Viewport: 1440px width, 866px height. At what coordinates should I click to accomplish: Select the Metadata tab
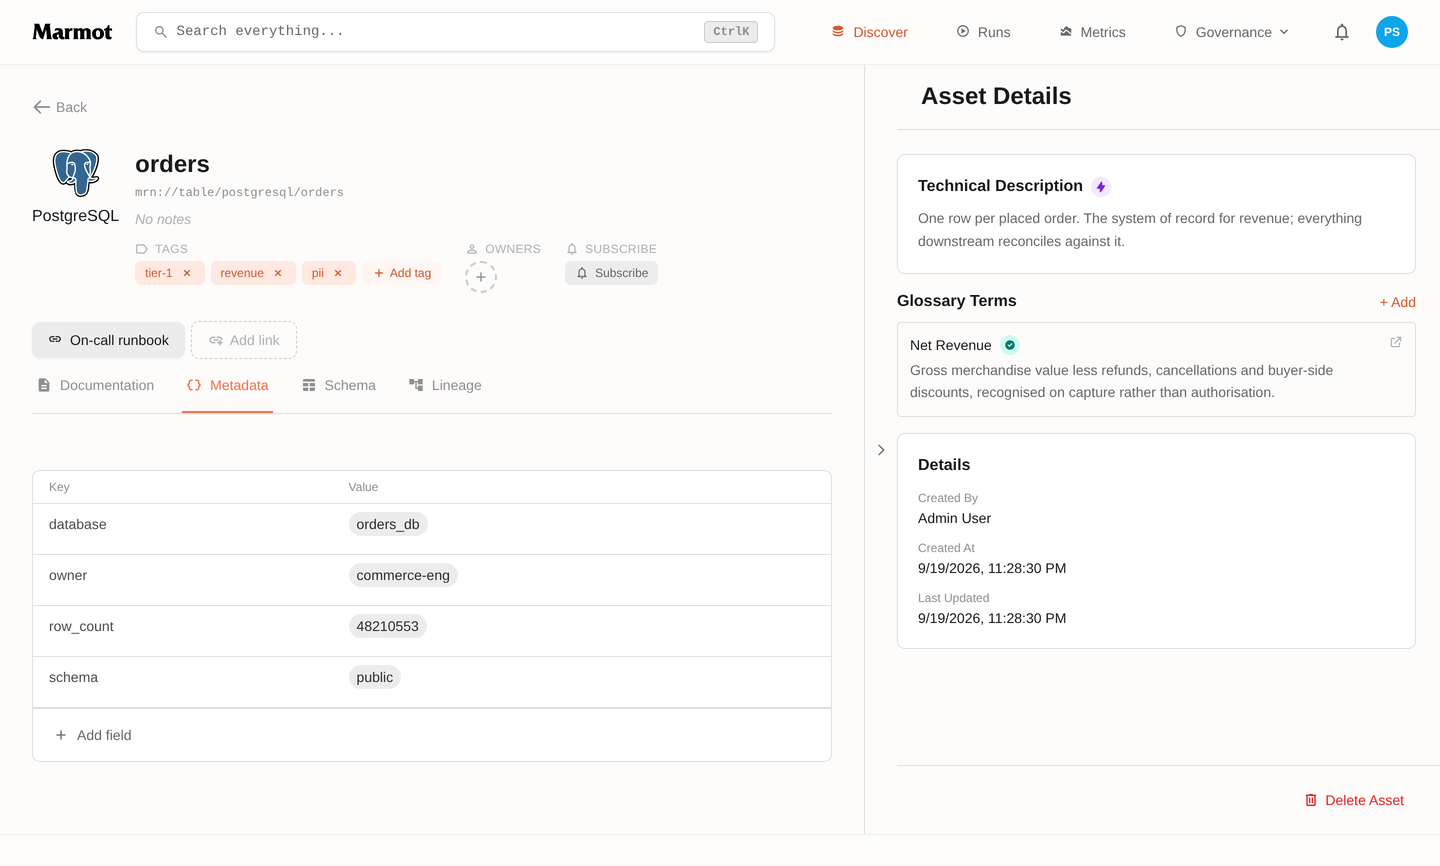[227, 385]
